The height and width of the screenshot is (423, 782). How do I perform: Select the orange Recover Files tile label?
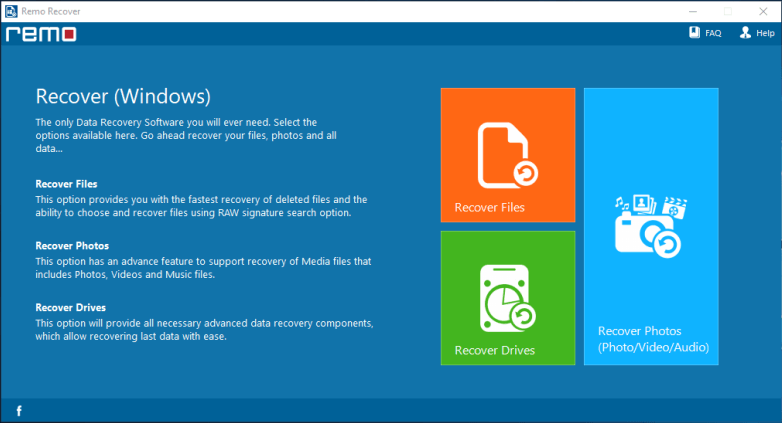(x=489, y=208)
